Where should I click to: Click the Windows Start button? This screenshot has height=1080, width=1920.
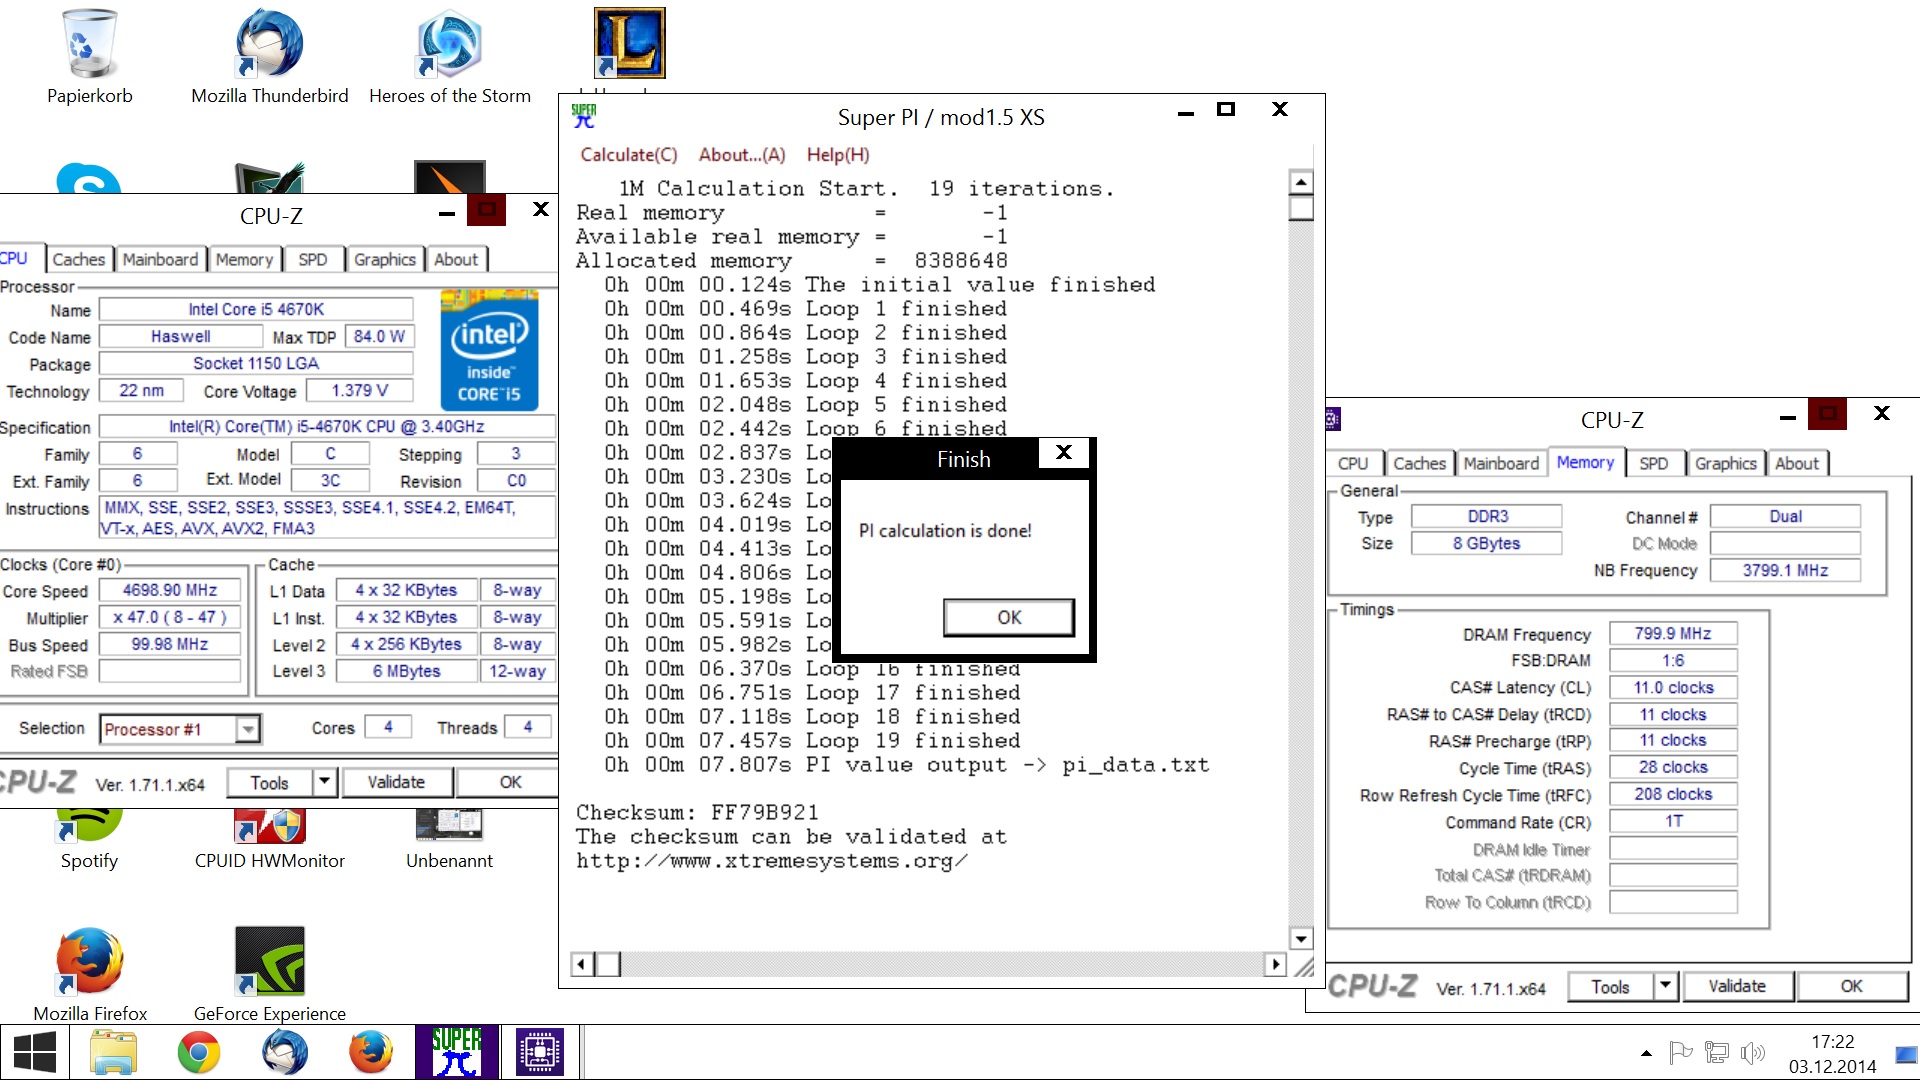tap(35, 1052)
